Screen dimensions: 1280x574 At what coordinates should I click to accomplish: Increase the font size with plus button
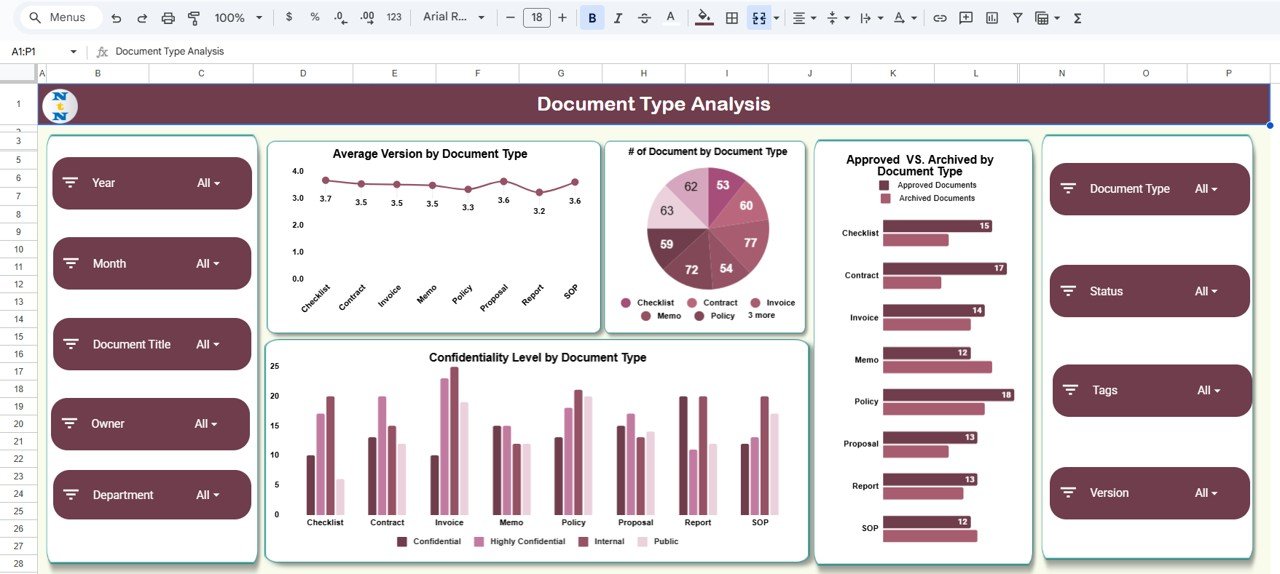pyautogui.click(x=562, y=18)
